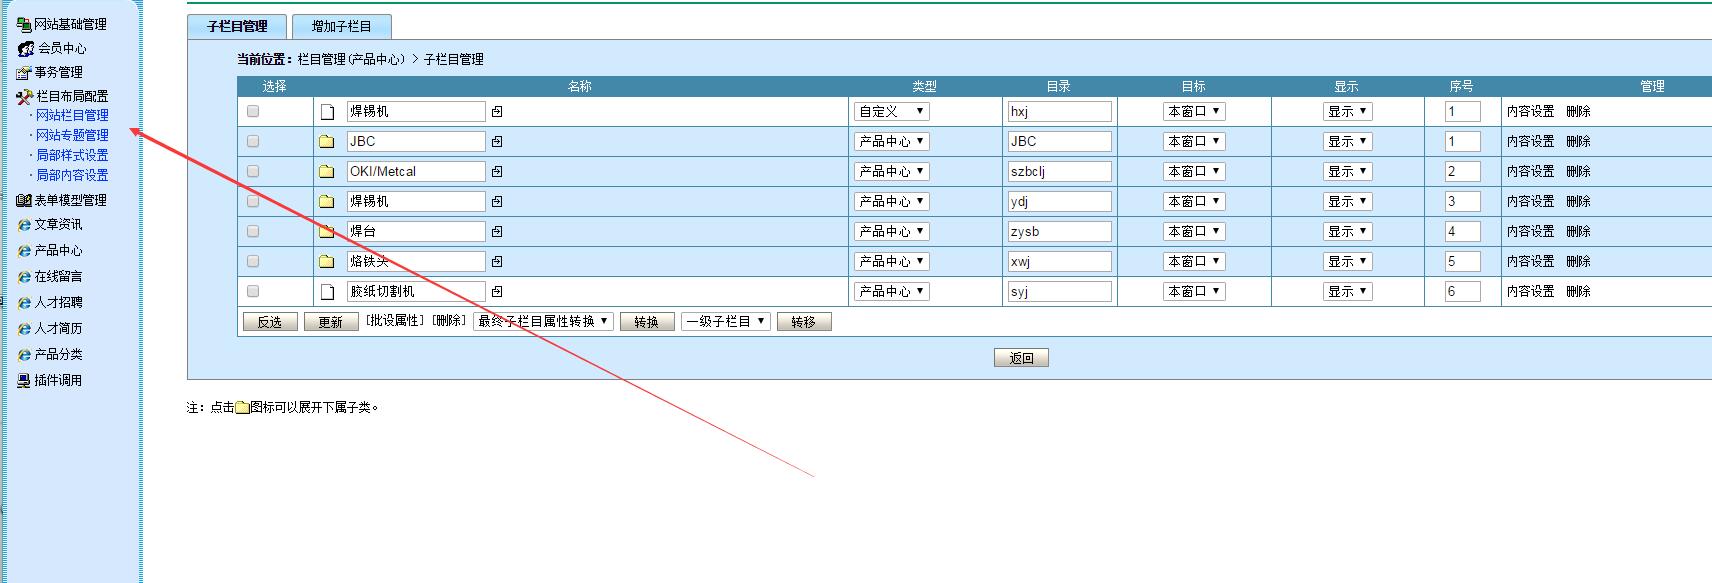Expand the folder icon for 焊台 row

click(x=326, y=232)
